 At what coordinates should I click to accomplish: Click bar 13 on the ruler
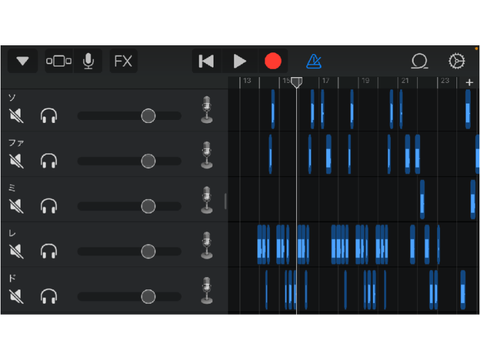point(247,81)
